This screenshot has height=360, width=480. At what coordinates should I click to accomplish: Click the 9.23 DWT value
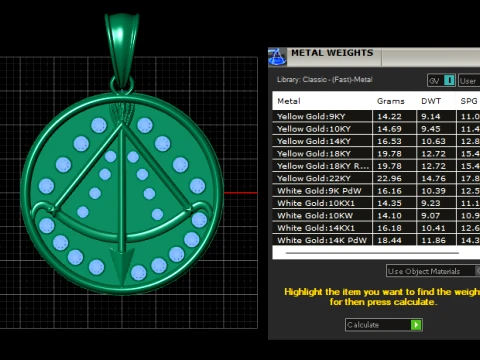click(431, 203)
